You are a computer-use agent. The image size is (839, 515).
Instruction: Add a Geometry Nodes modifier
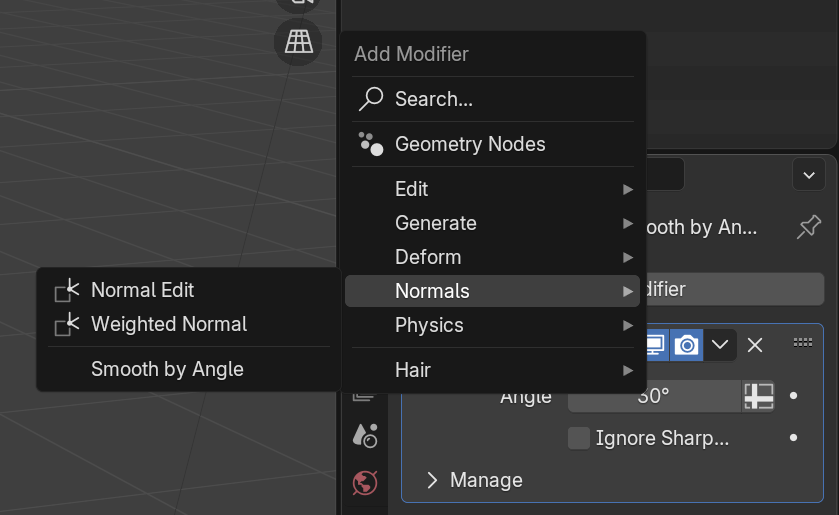pos(492,144)
